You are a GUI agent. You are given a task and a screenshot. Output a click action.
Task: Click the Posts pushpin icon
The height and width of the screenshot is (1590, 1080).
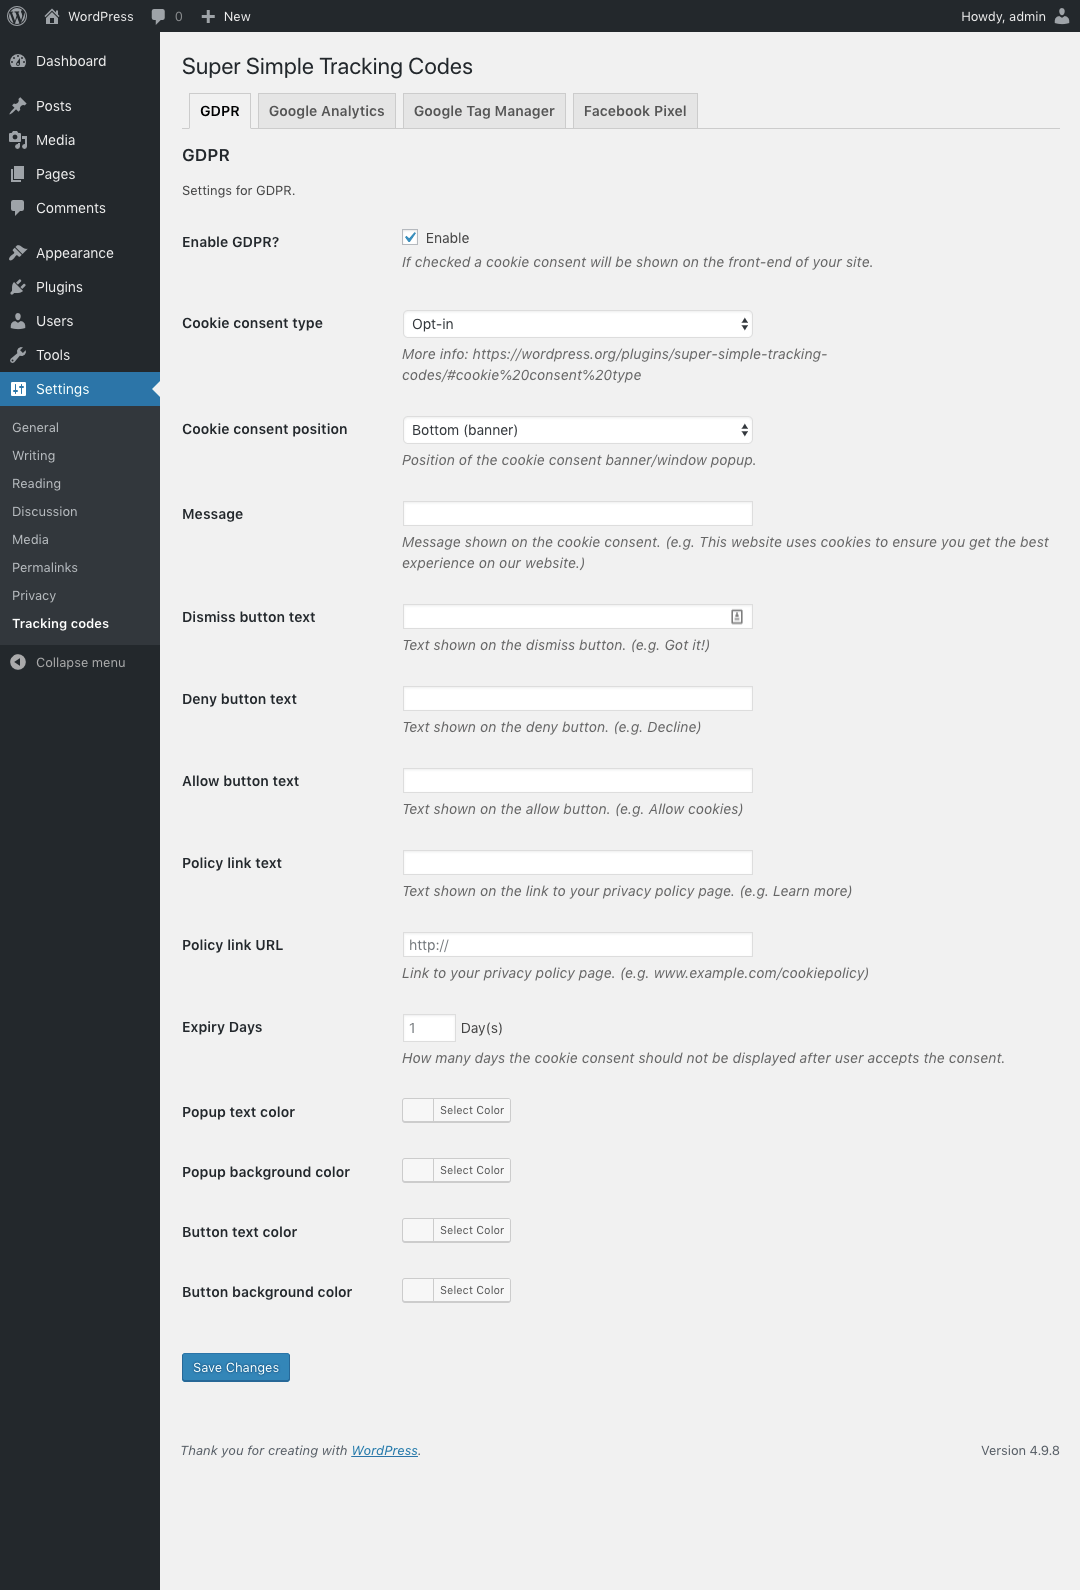(x=18, y=106)
